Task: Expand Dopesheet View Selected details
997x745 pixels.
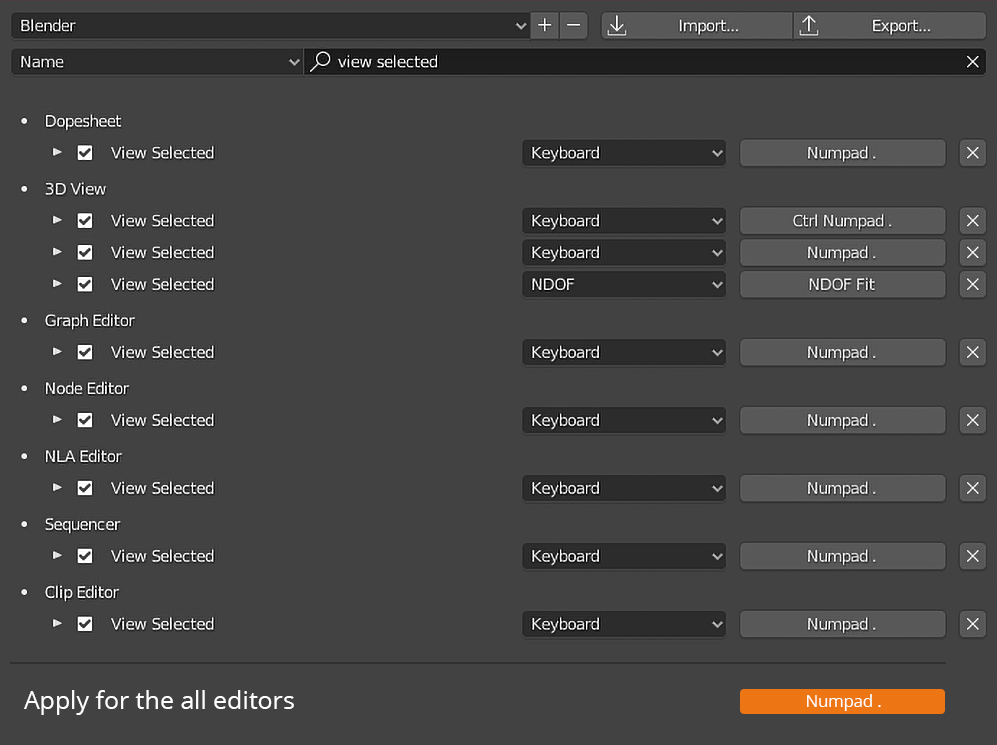Action: click(x=57, y=153)
